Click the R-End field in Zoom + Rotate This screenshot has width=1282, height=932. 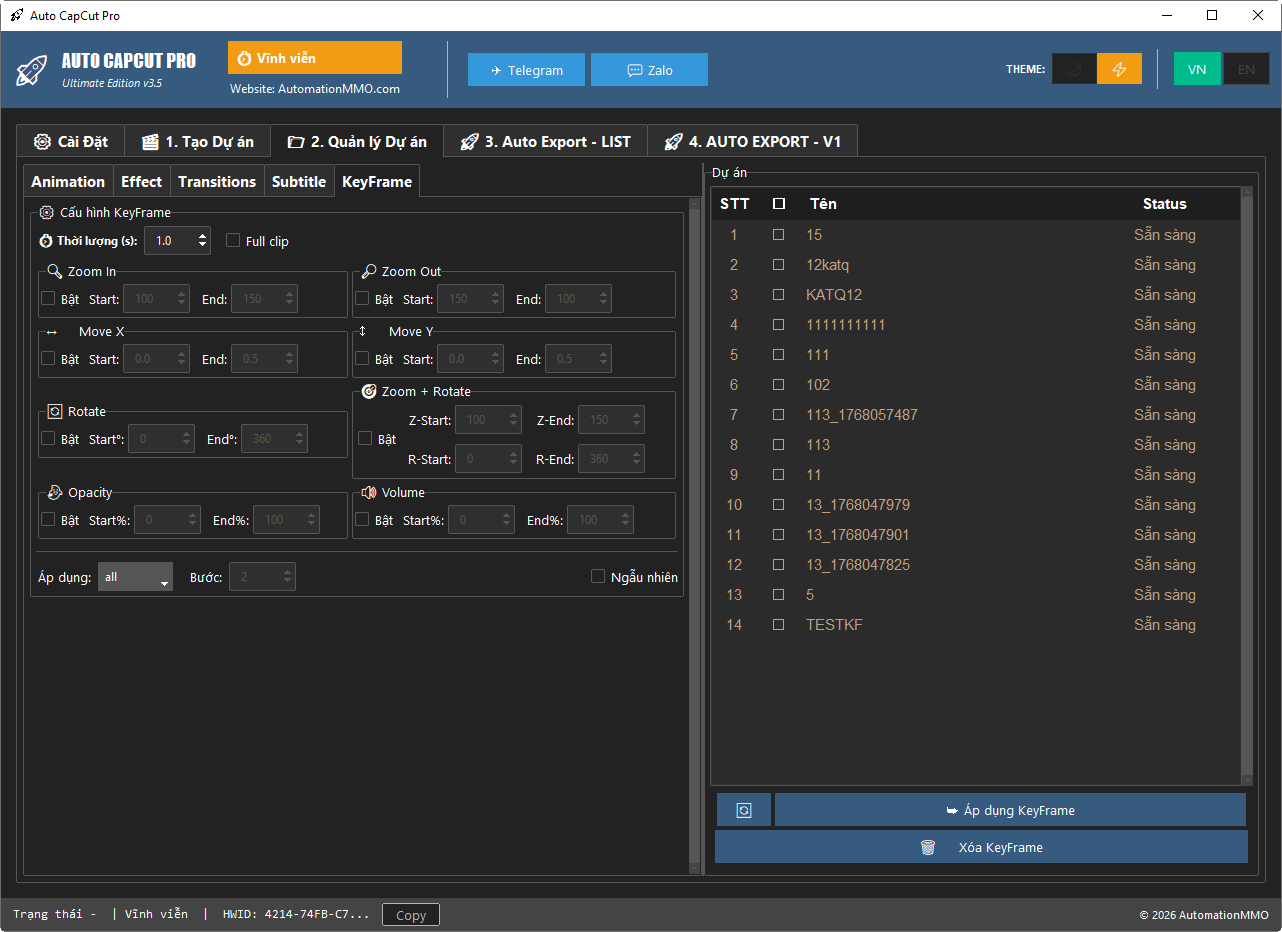coord(611,459)
